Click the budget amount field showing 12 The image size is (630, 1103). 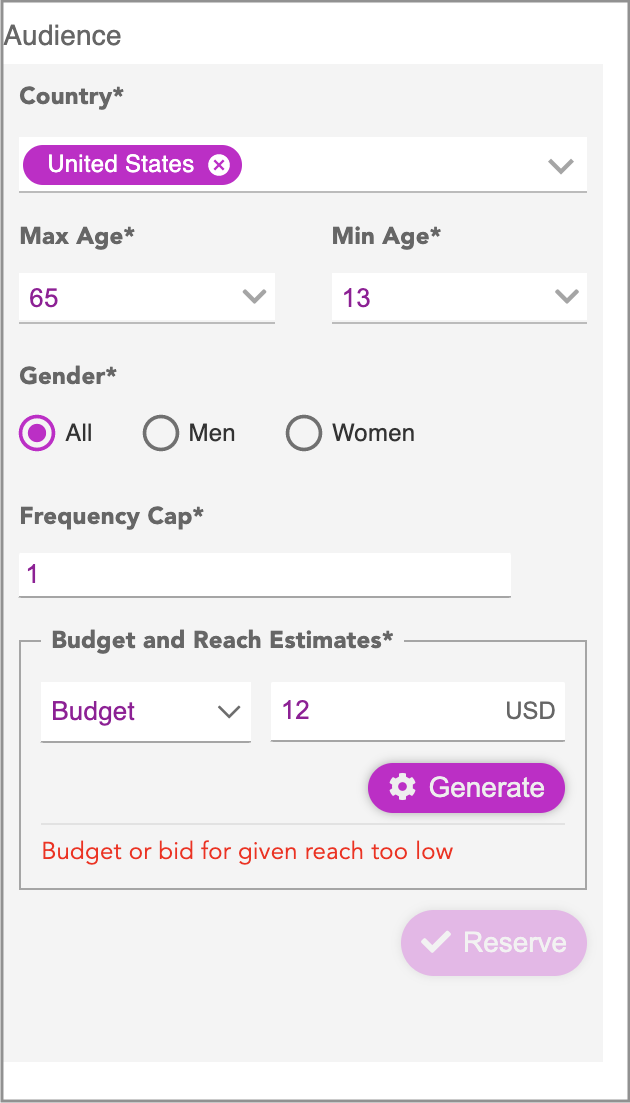pos(418,711)
